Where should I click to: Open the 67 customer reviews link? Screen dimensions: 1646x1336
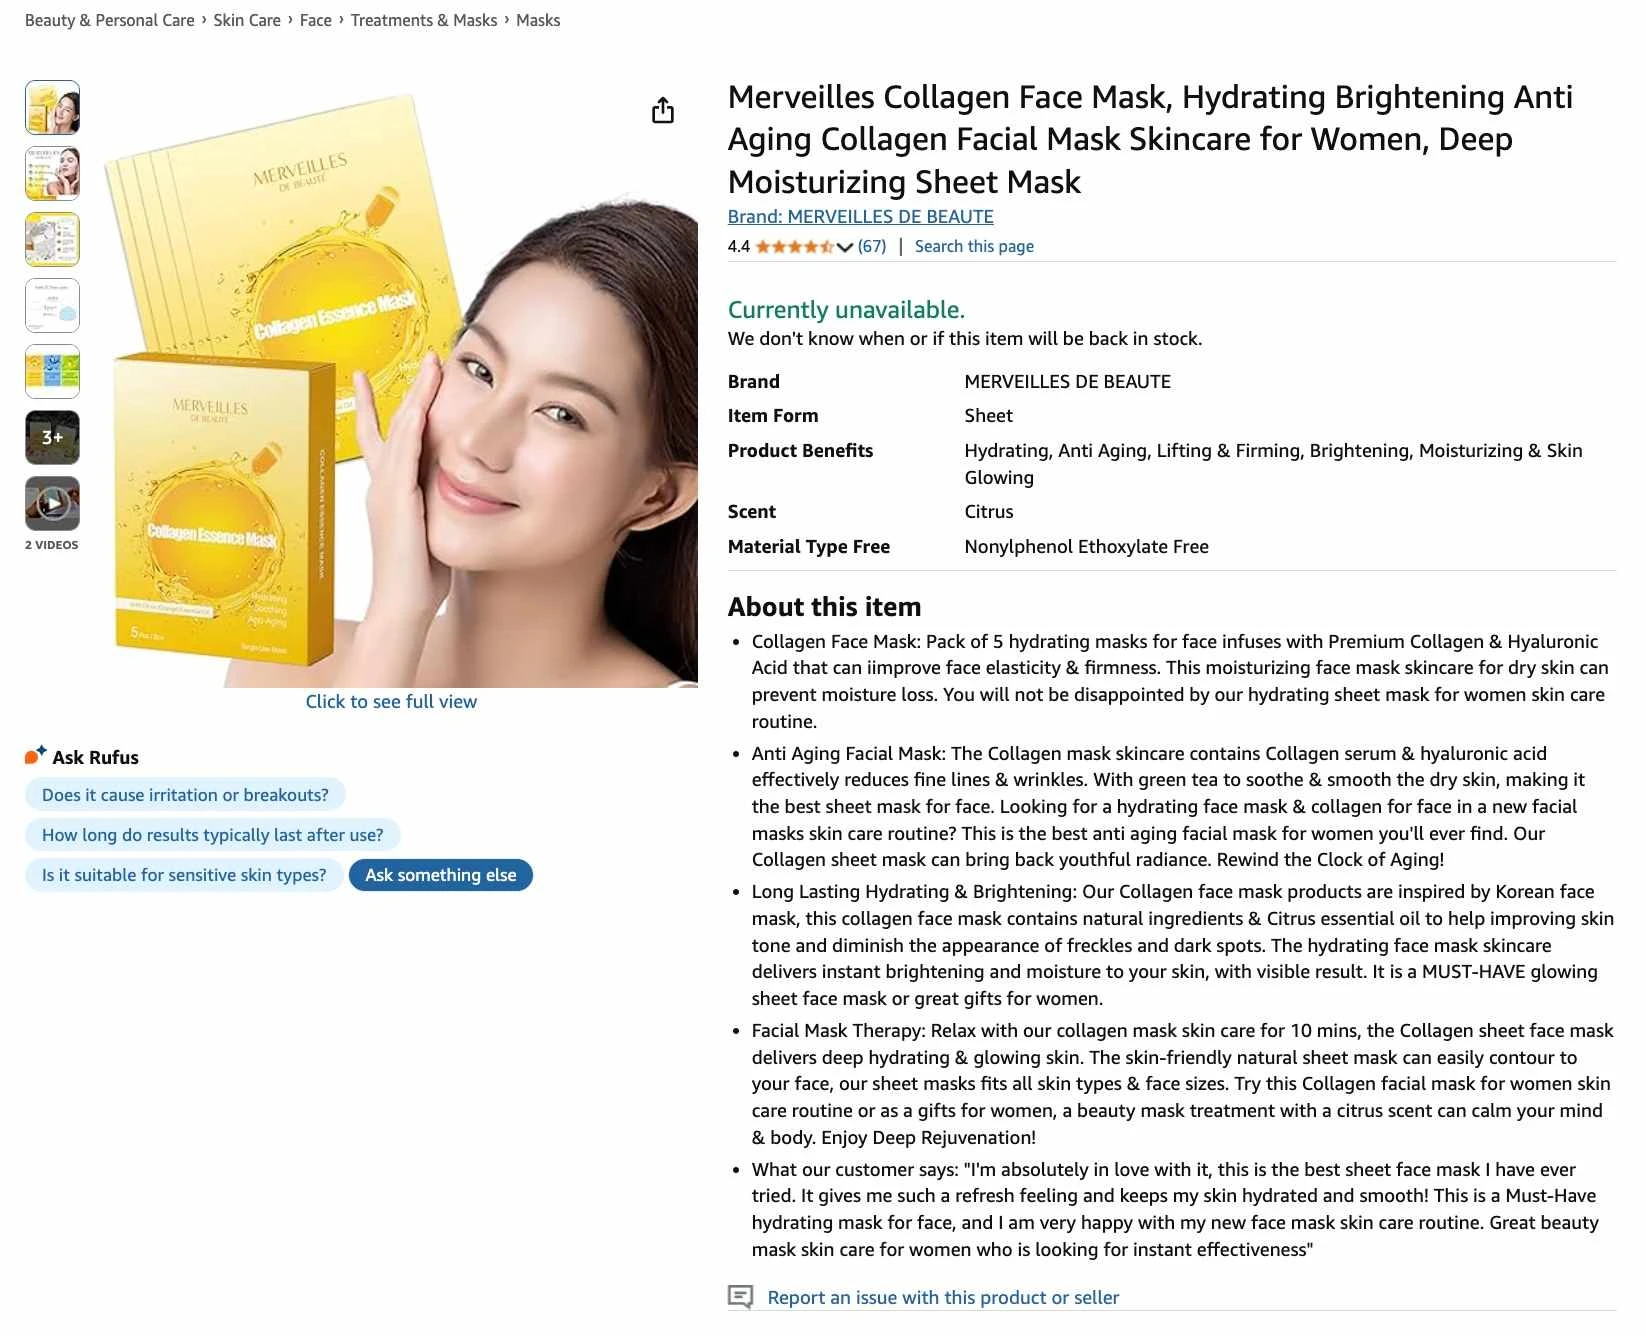872,246
